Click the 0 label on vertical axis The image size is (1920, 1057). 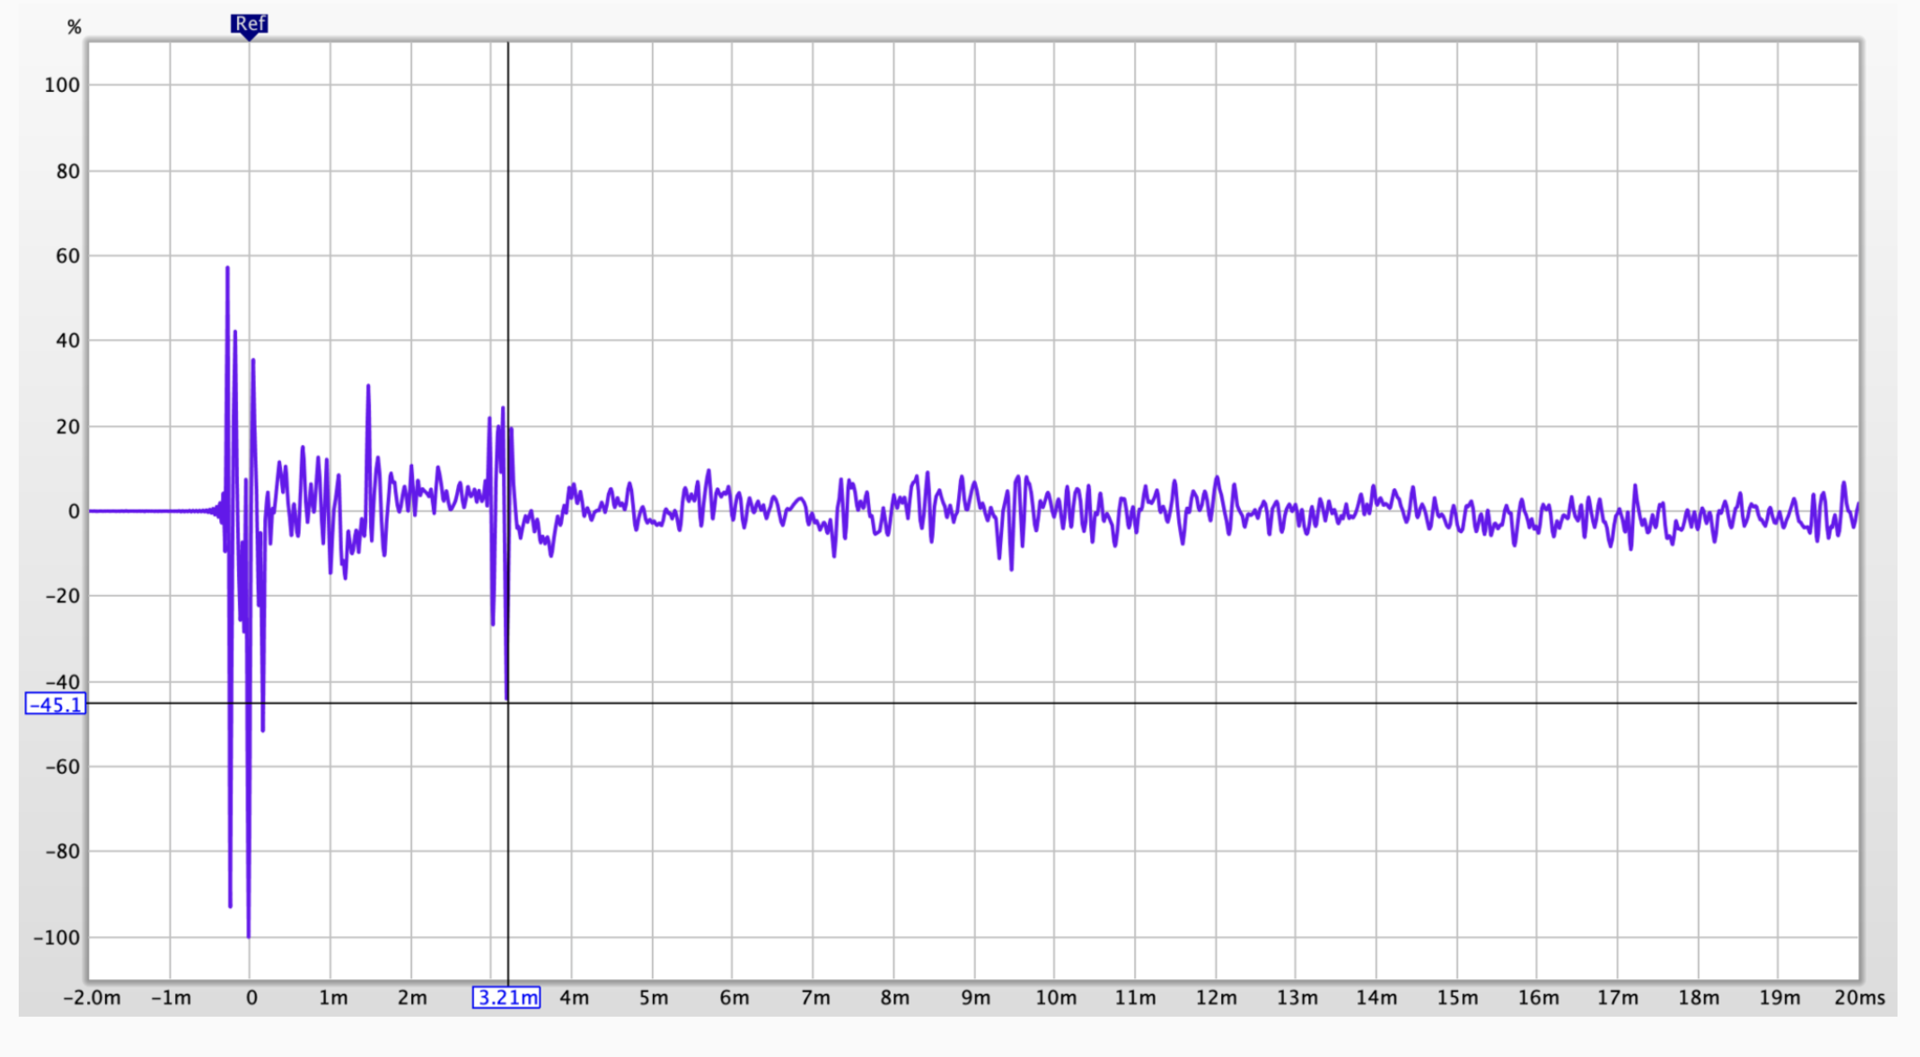click(x=74, y=511)
